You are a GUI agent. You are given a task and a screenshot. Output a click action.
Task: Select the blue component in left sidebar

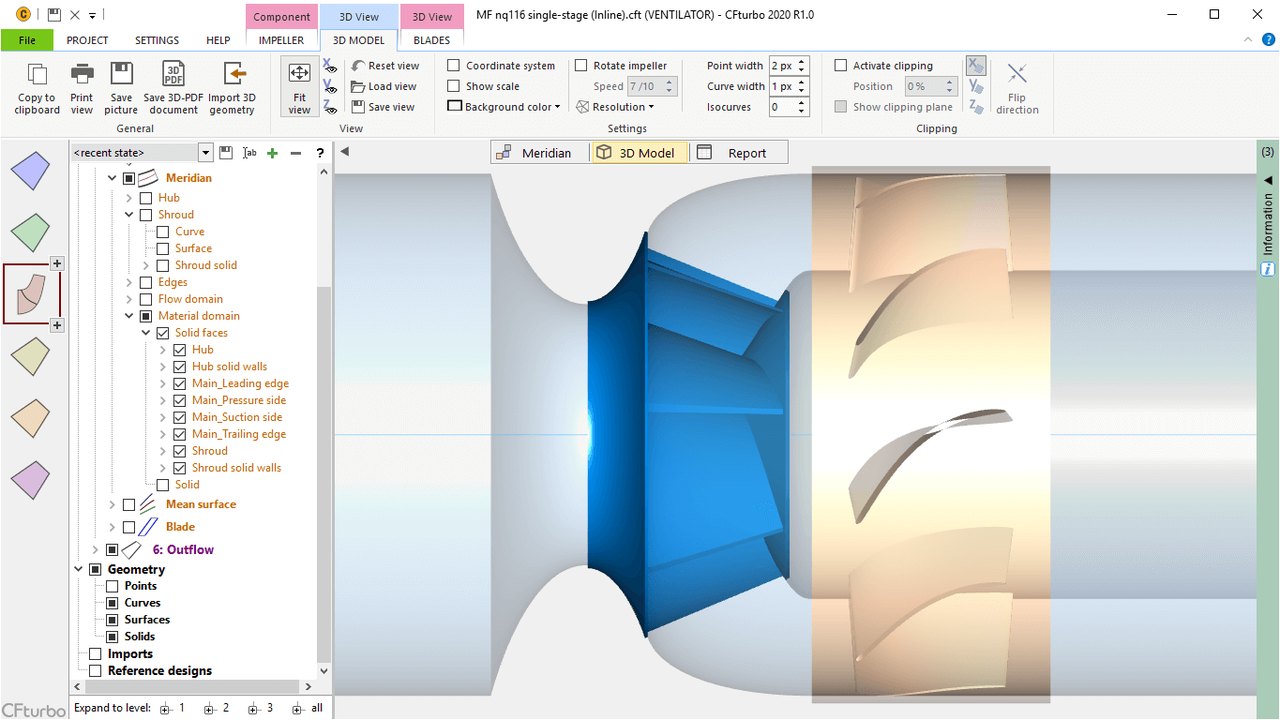(x=30, y=171)
